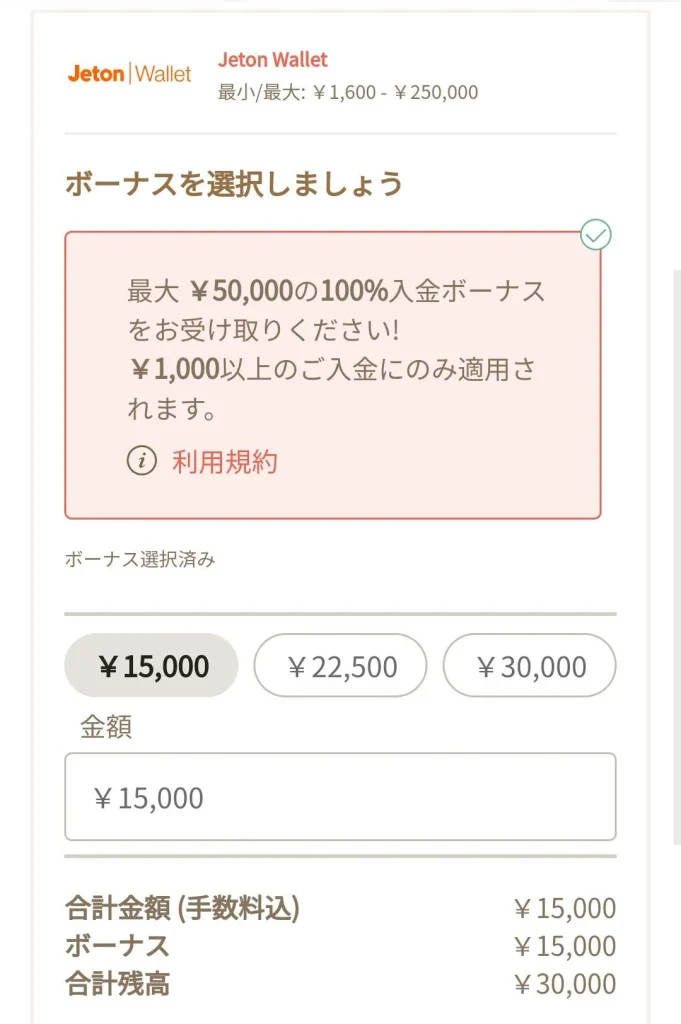Screen dimensions: 681x1024
Task: Open the 利用規約 terms link
Action: [225, 462]
